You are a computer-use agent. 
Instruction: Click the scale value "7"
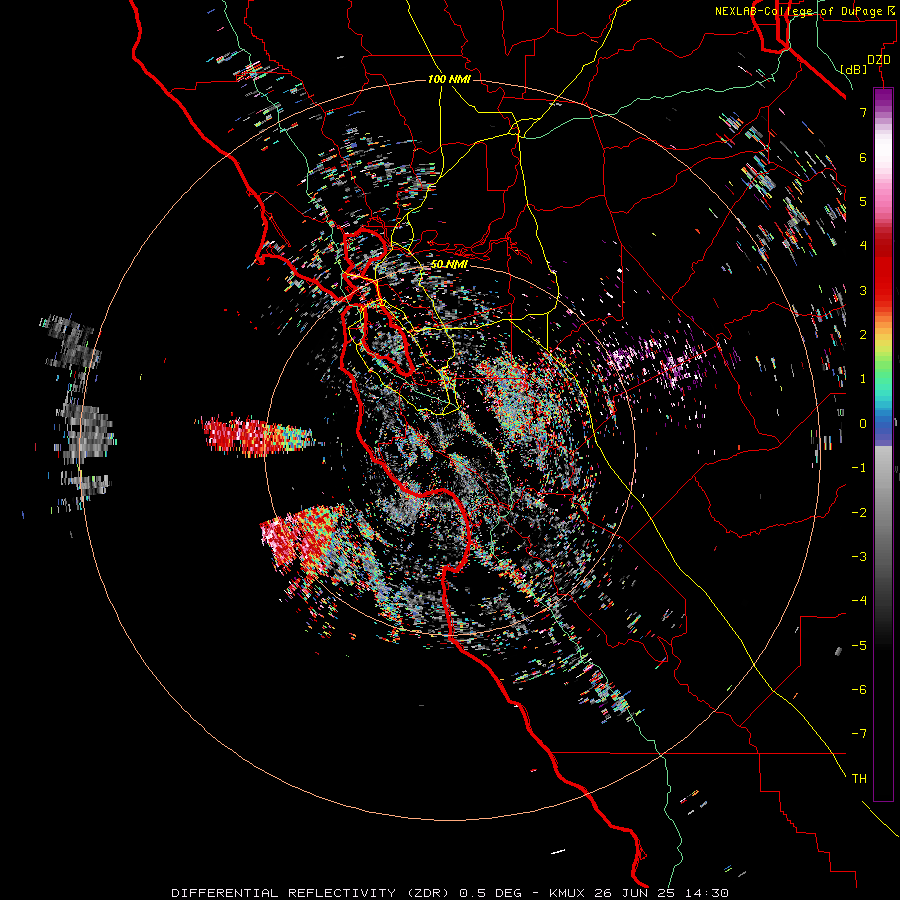[863, 112]
